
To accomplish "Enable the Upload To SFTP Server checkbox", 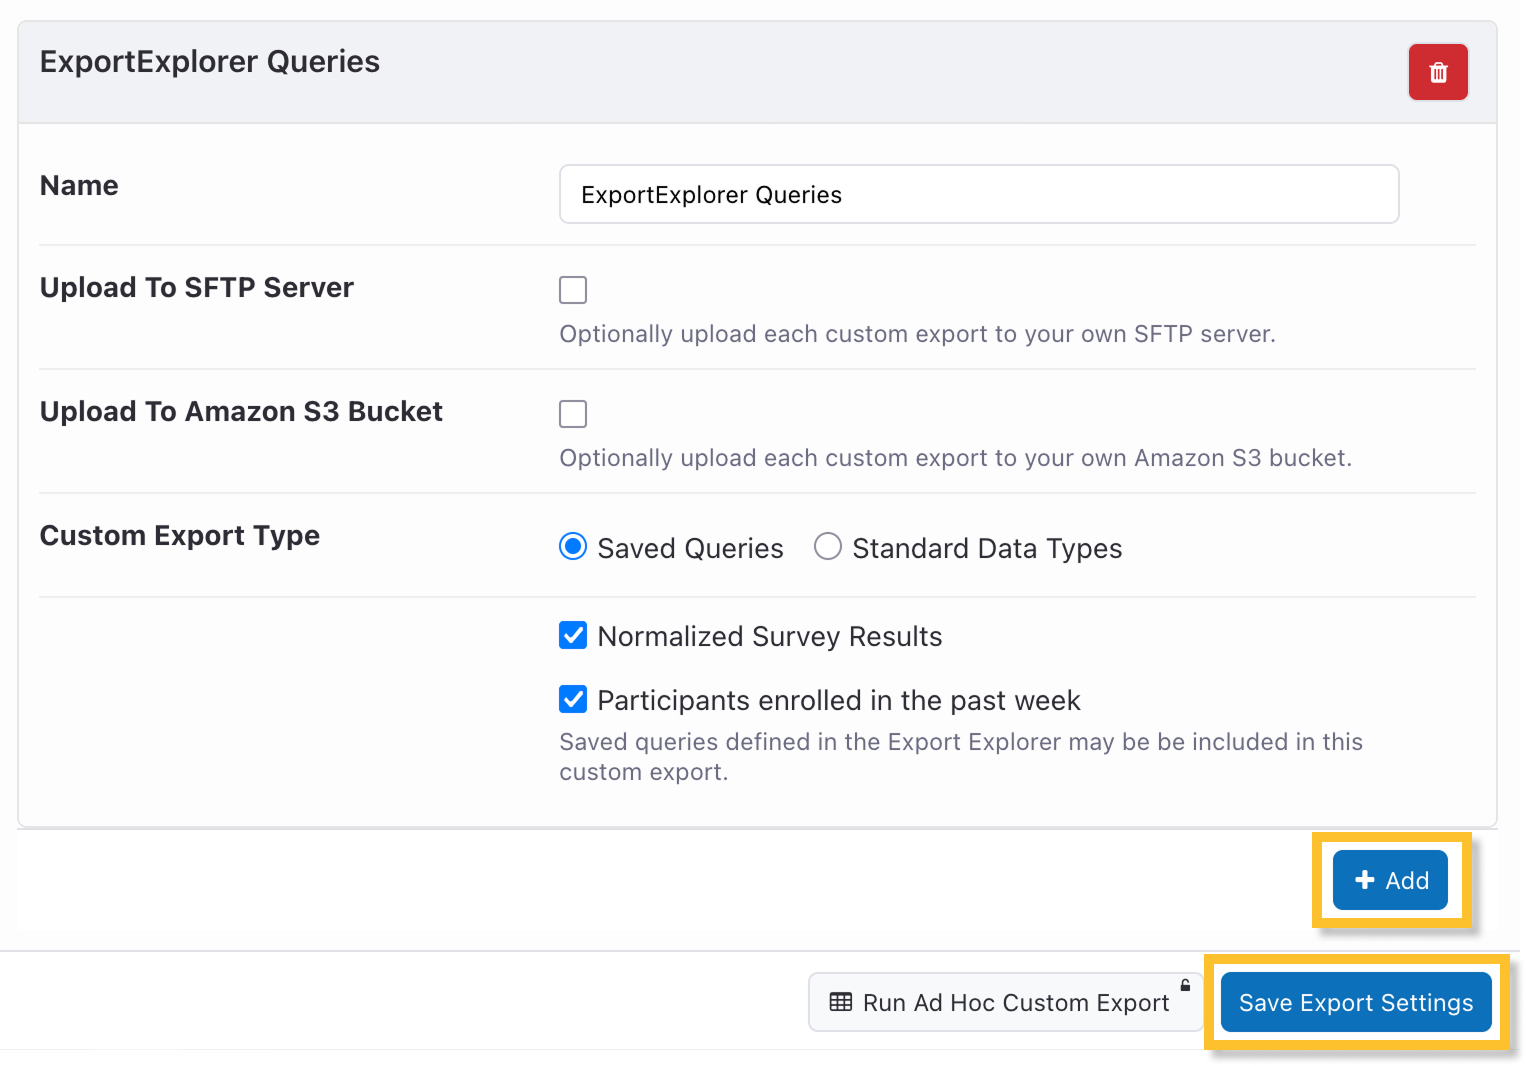I will pyautogui.click(x=573, y=290).
